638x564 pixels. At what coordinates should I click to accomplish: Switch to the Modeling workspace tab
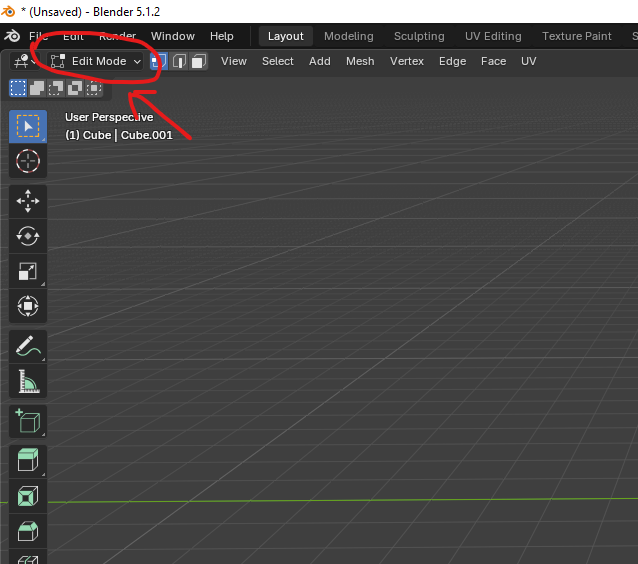[x=349, y=36]
